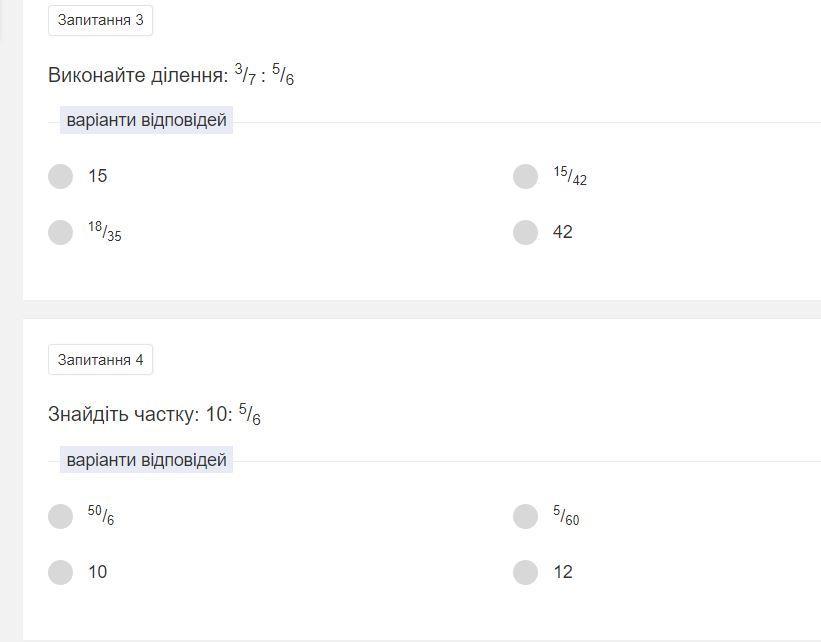Click the 5/60 answer text label
The height and width of the screenshot is (642, 821).
click(566, 516)
